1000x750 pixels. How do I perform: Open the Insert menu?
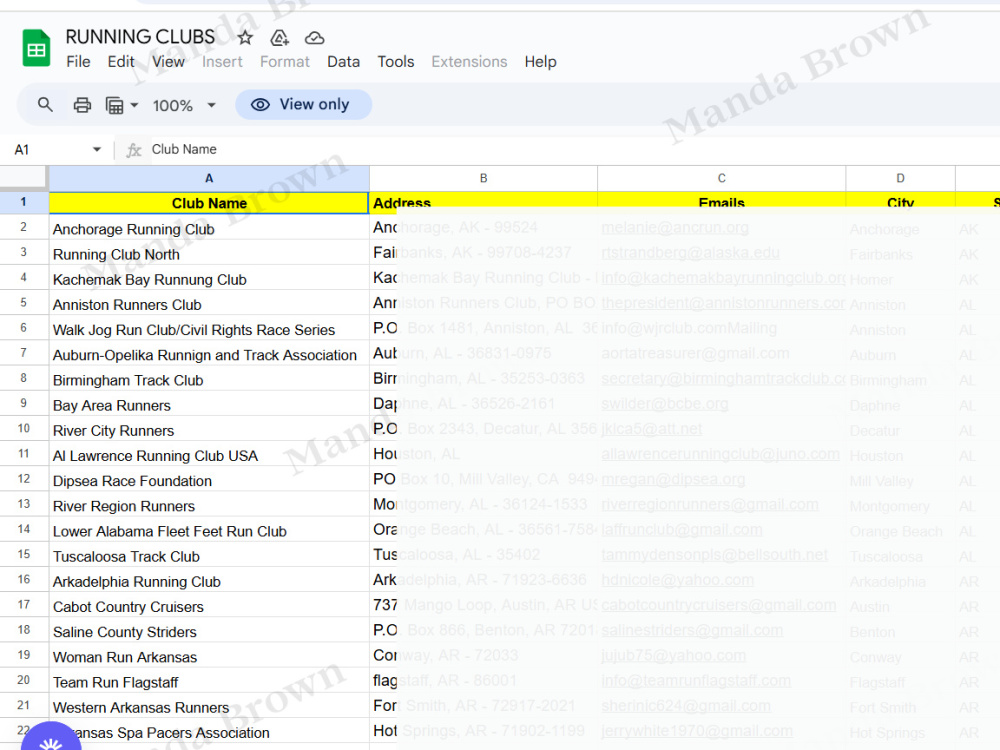(x=222, y=62)
